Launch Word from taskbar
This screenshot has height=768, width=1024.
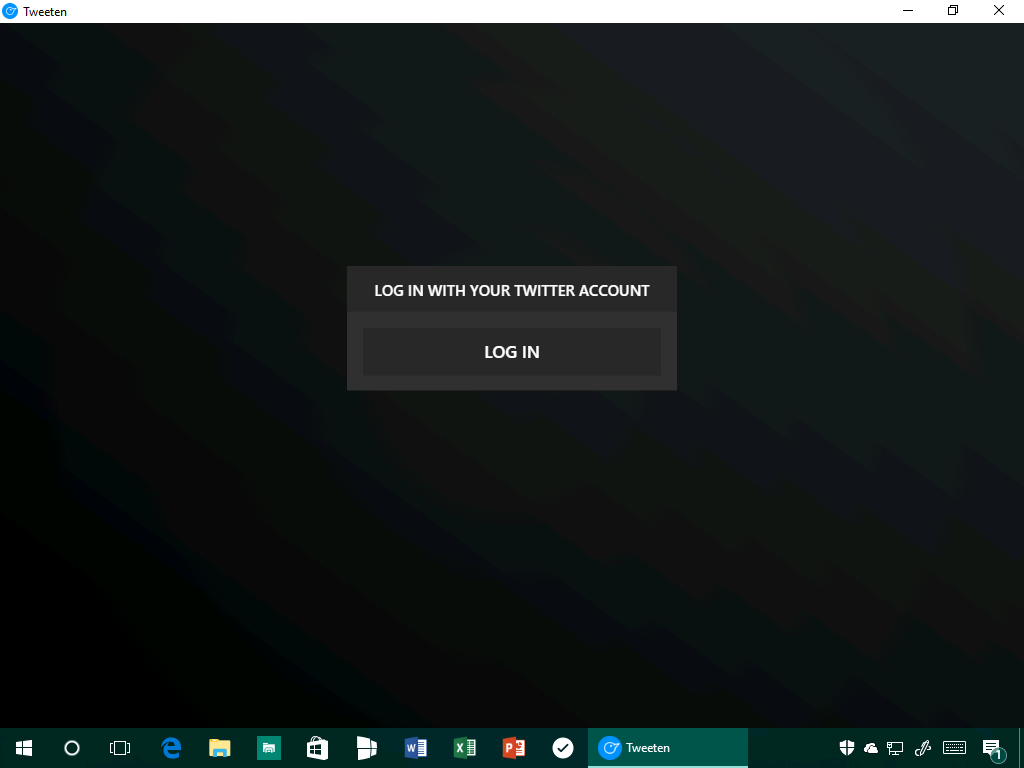coord(415,748)
